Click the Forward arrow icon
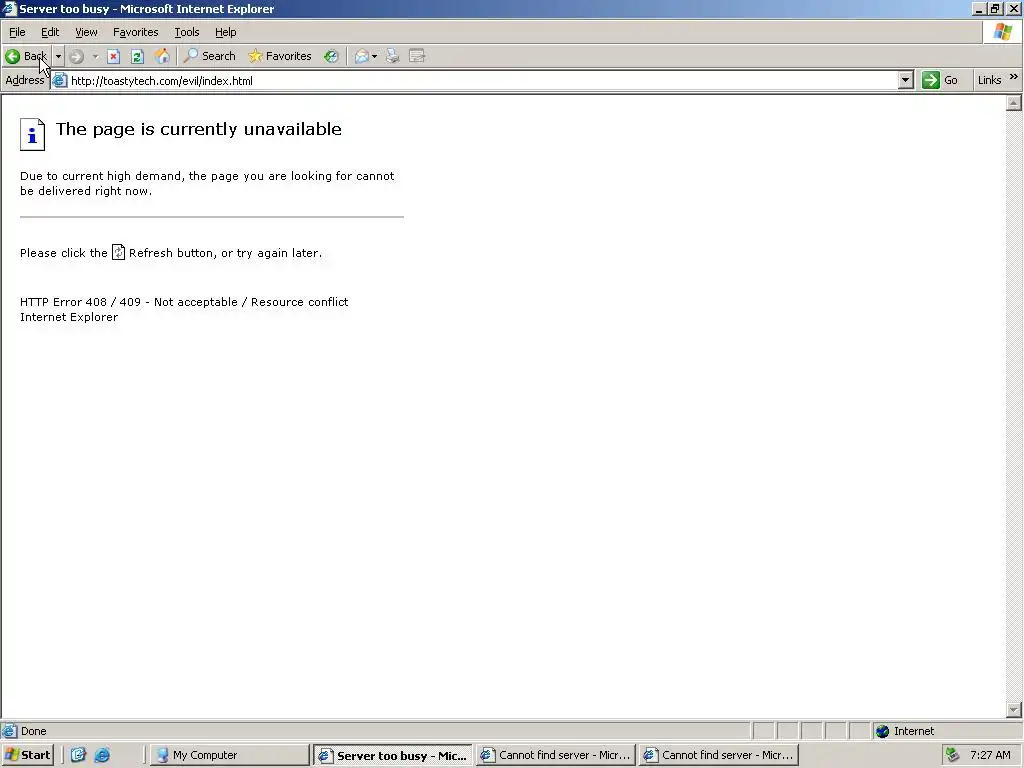The width and height of the screenshot is (1024, 768). click(x=76, y=56)
